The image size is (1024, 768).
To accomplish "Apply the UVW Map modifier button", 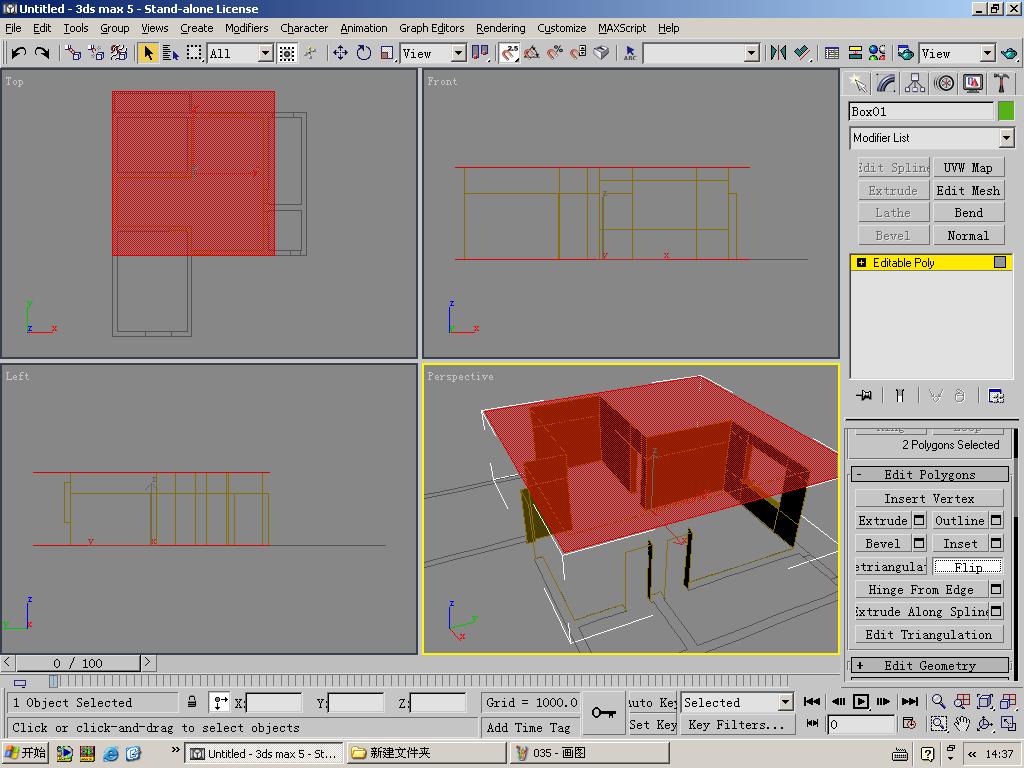I will 968,168.
